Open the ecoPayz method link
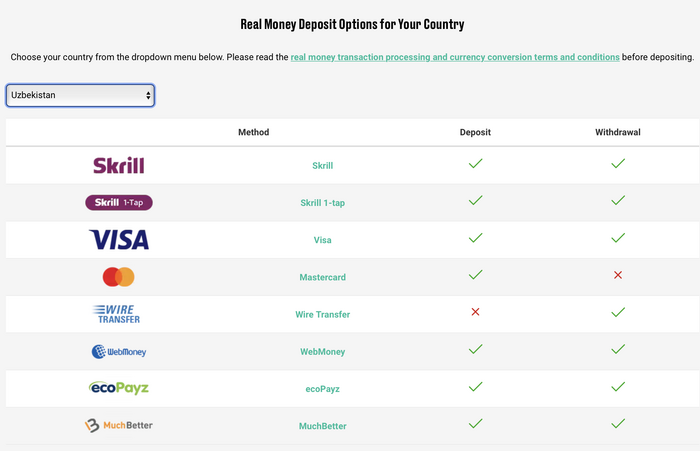 tap(322, 389)
